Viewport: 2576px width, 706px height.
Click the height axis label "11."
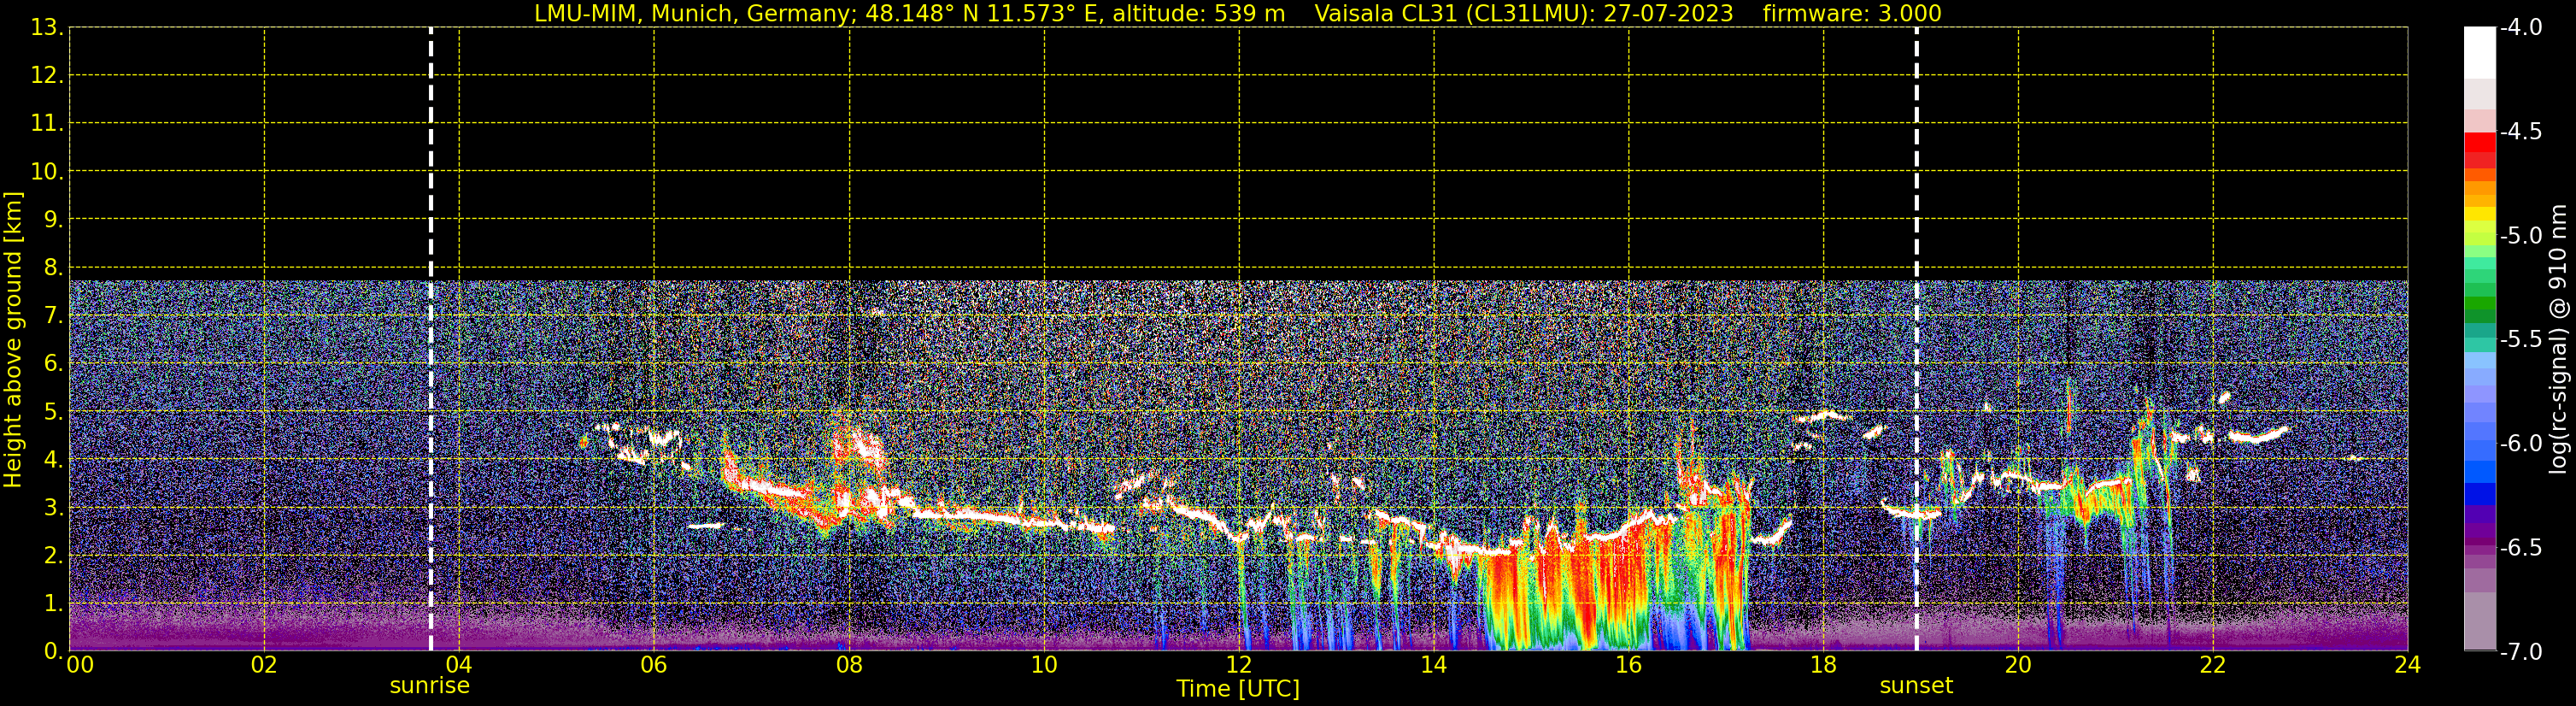pos(47,124)
